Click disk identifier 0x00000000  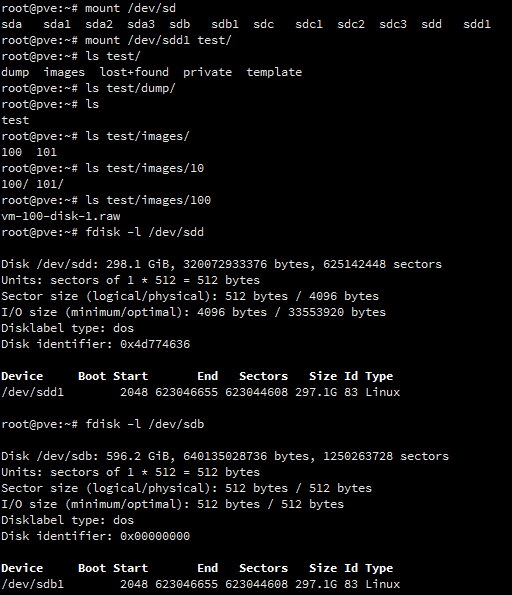coord(155,536)
